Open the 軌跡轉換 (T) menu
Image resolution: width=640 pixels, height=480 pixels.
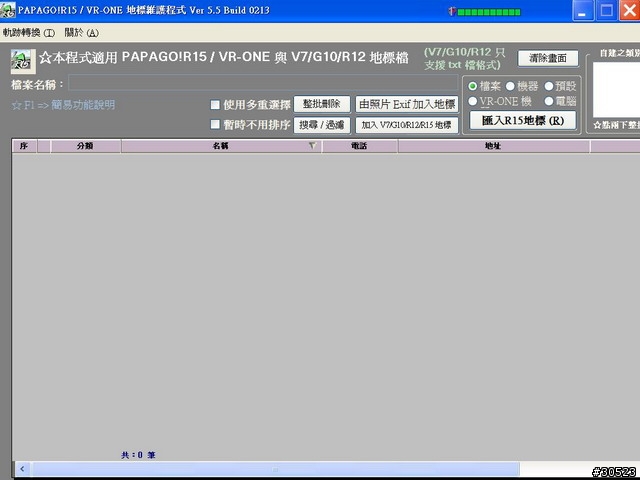[29, 33]
